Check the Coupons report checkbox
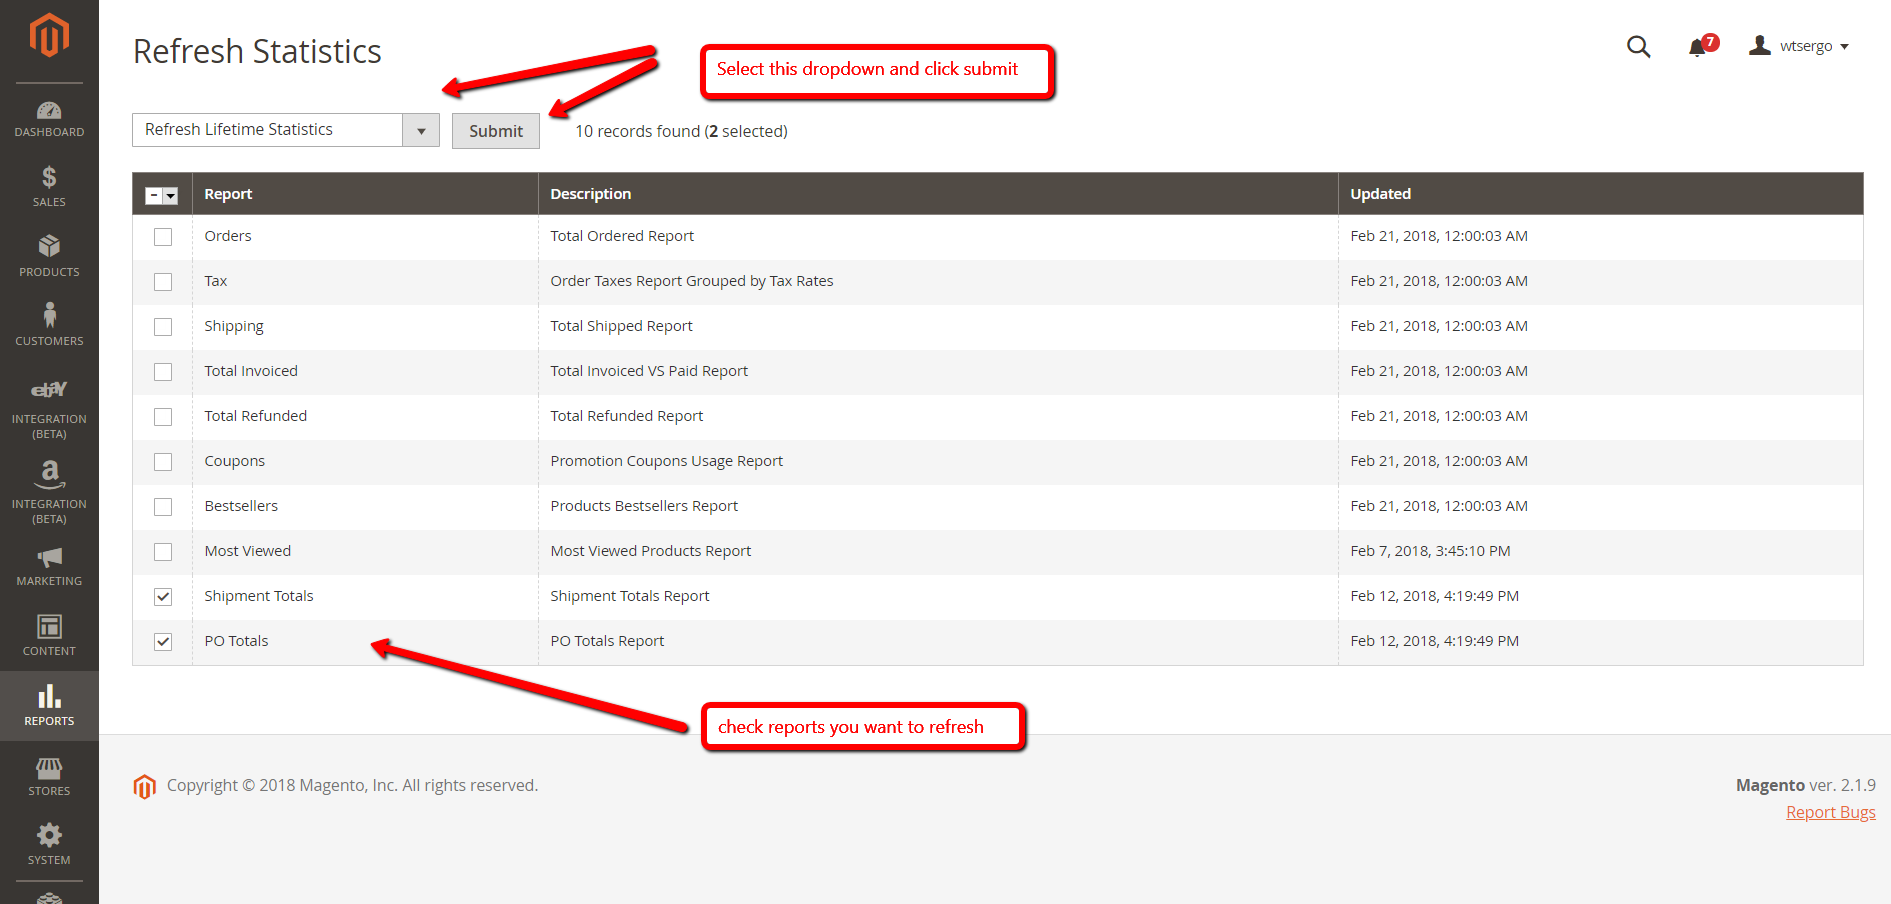The height and width of the screenshot is (904, 1891). pyautogui.click(x=163, y=462)
